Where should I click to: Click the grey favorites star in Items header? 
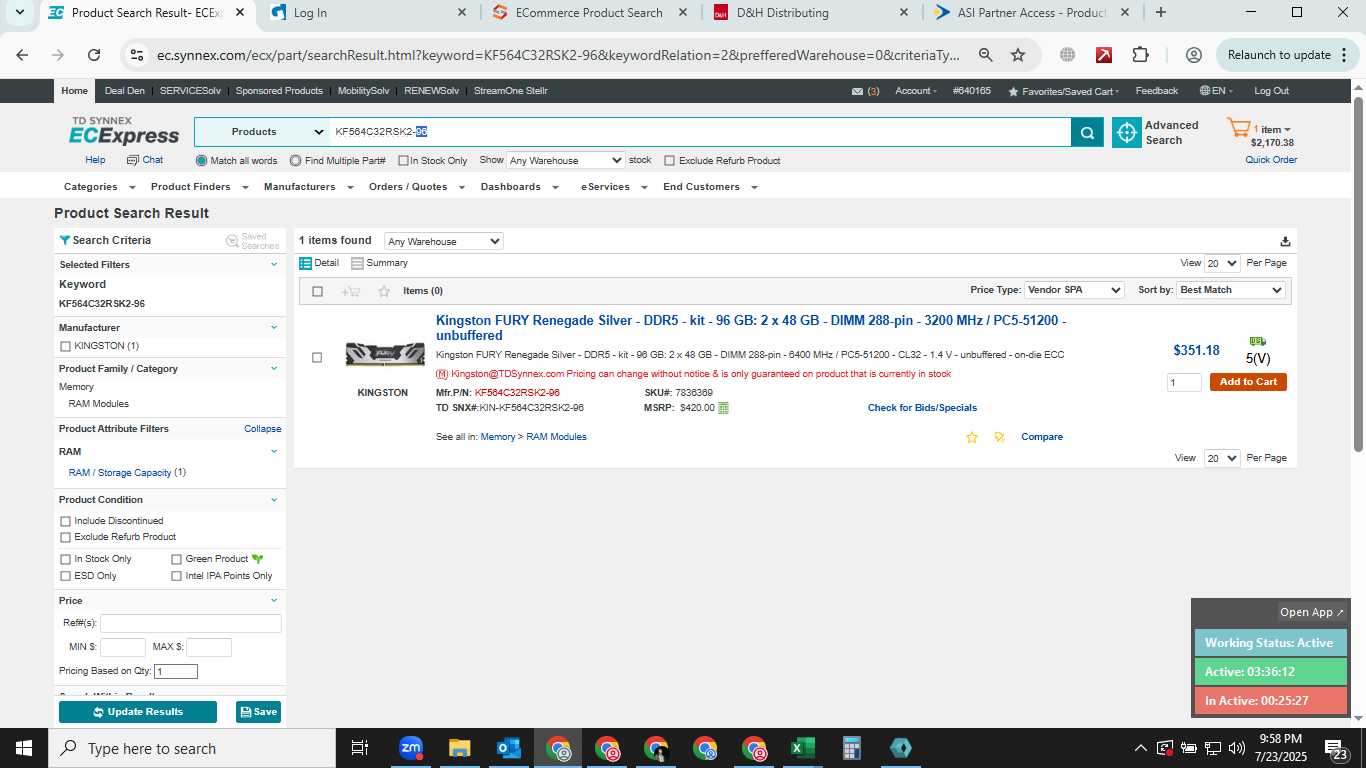point(384,291)
